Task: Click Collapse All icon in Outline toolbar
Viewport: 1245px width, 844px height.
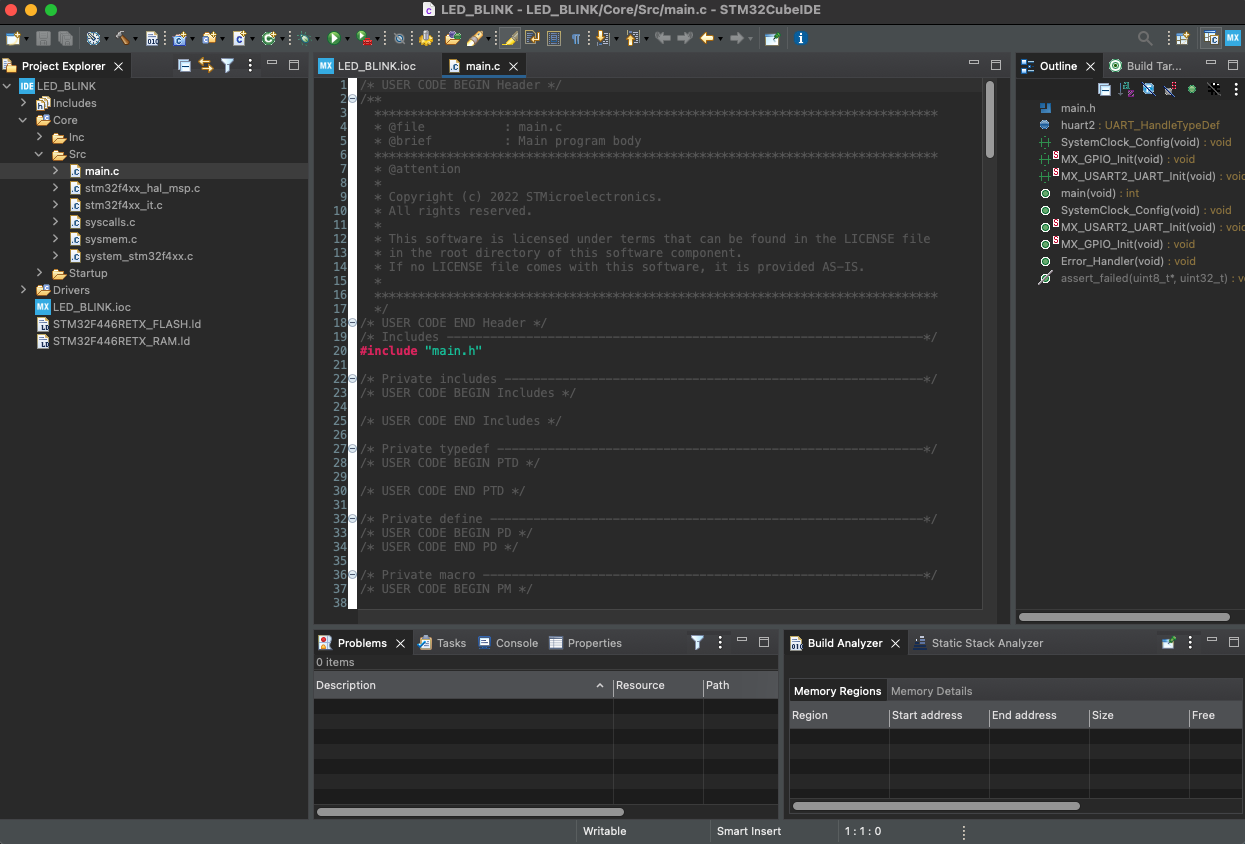Action: click(x=1104, y=89)
